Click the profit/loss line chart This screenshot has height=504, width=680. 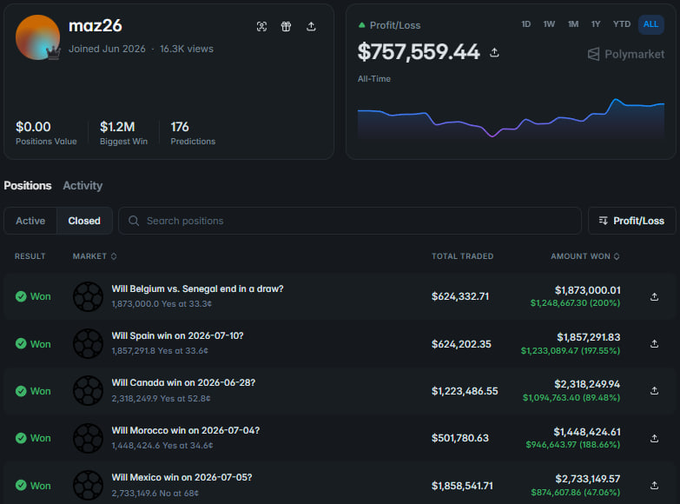click(x=510, y=118)
